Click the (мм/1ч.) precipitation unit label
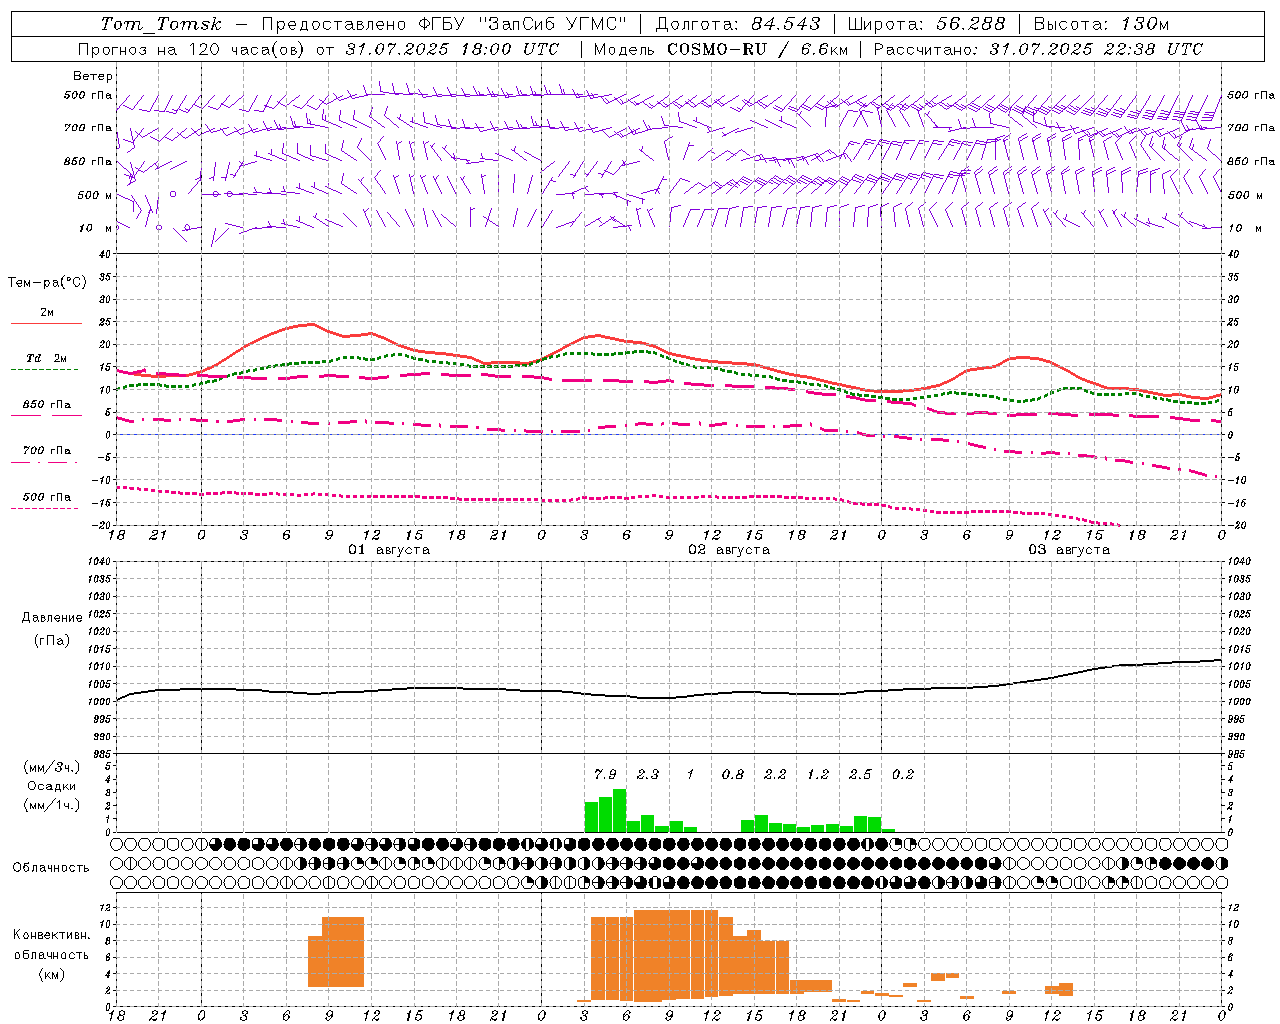The image size is (1280, 1024). (x=52, y=805)
